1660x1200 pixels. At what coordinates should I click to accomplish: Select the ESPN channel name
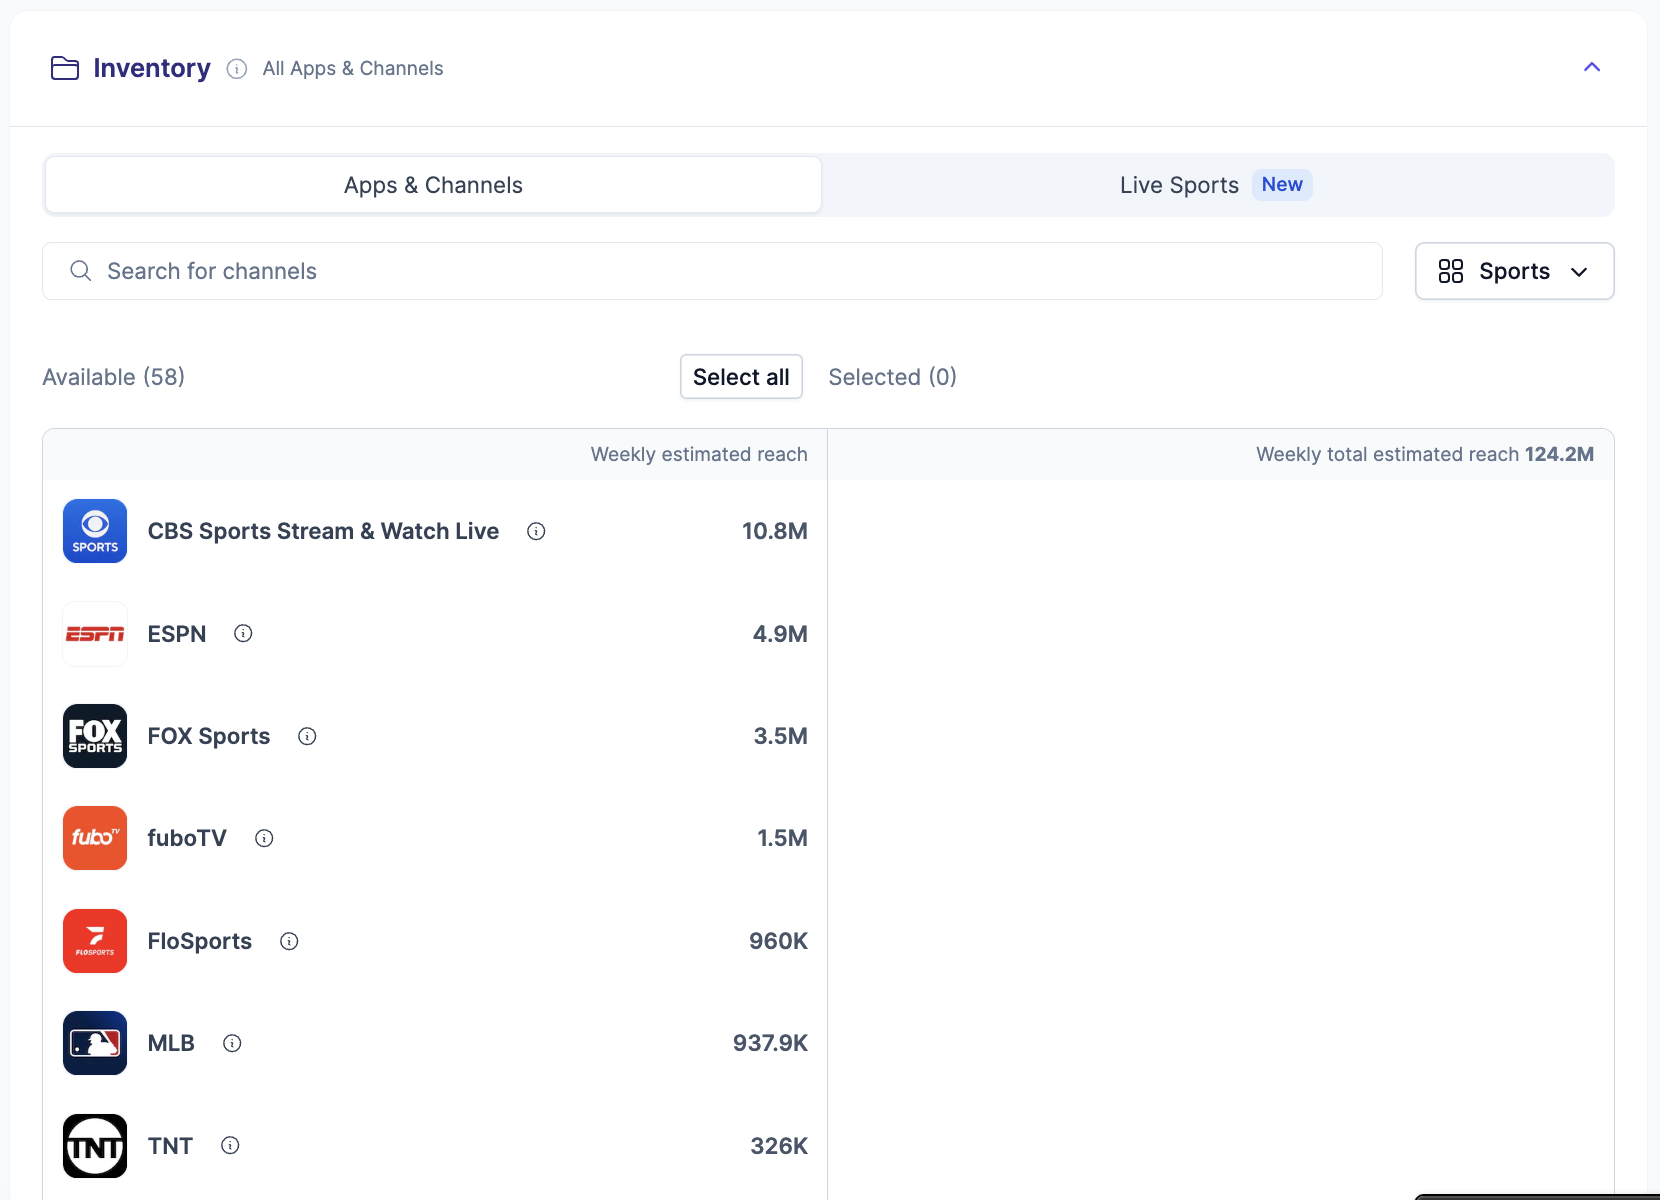click(x=177, y=634)
